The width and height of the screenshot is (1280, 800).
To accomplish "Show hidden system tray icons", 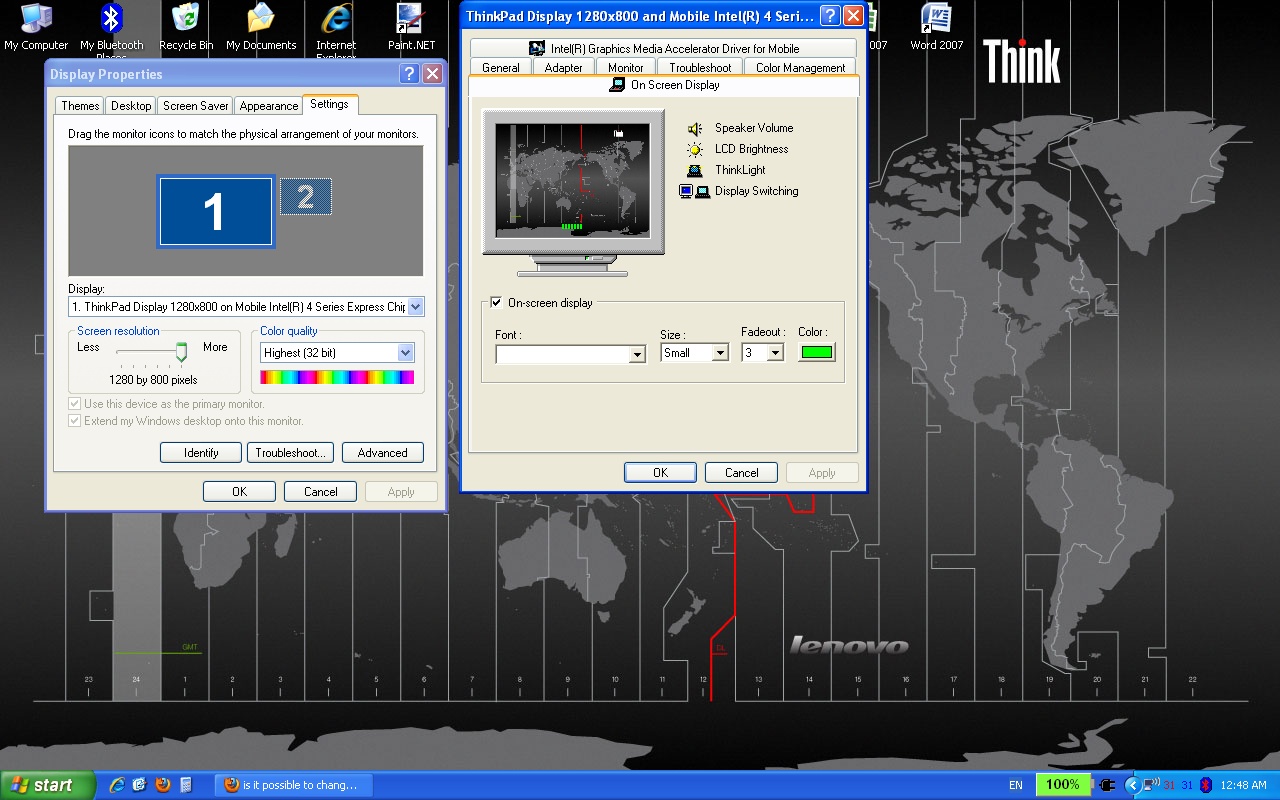I will coord(1132,785).
